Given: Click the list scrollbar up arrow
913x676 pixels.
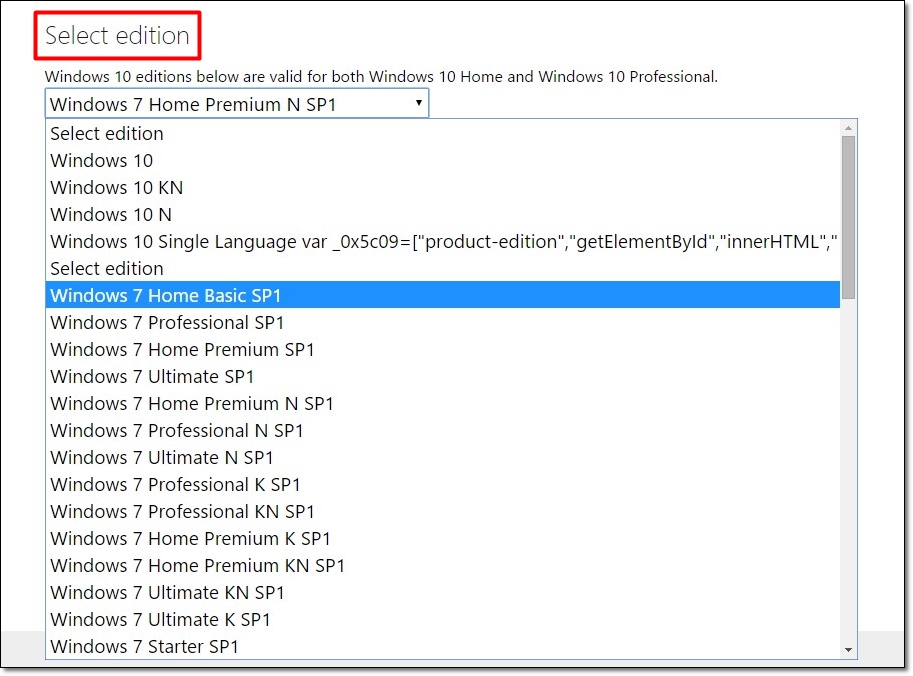Looking at the screenshot, I should pos(848,128).
